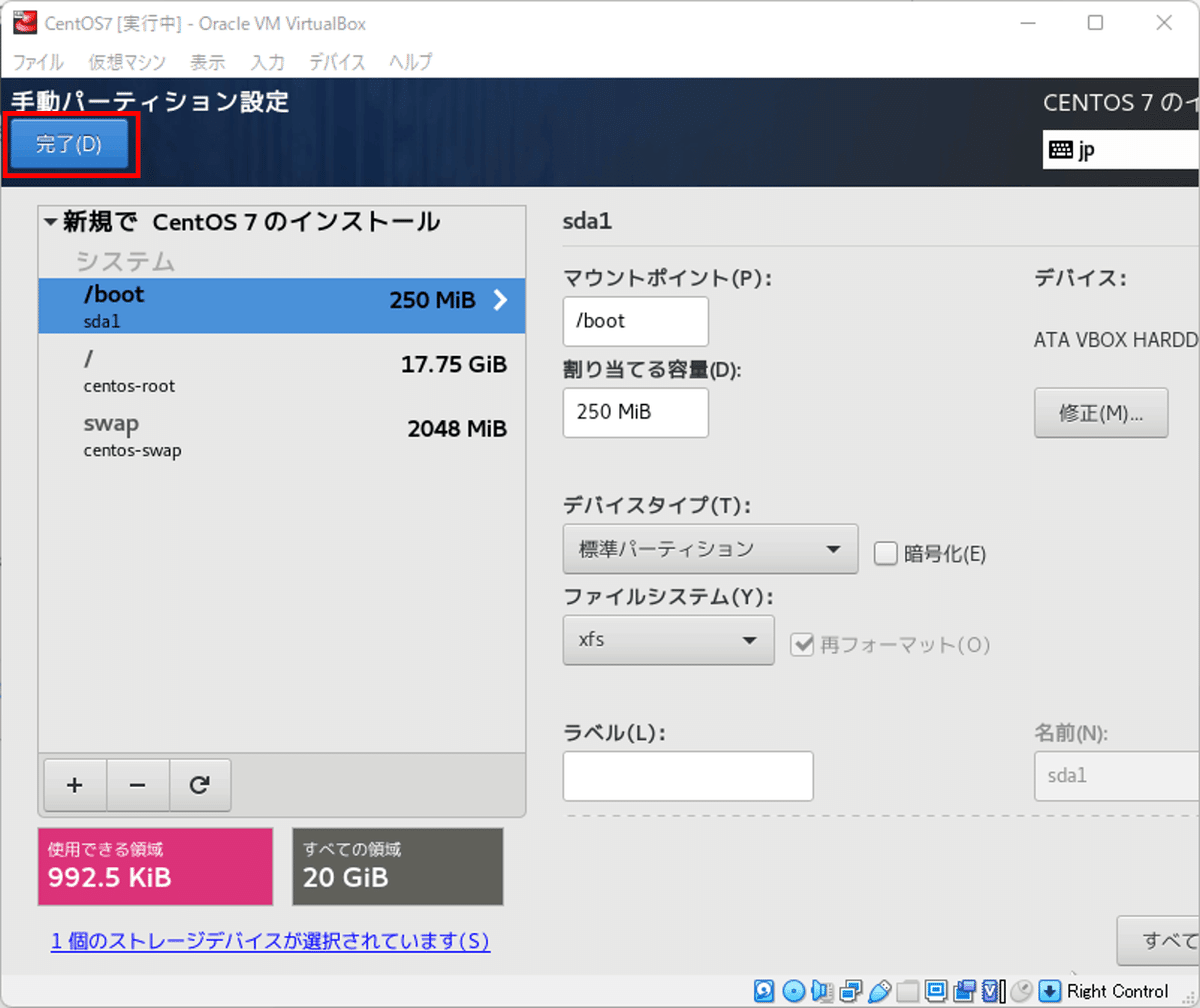Screen dimensions: 1200x1008
Task: Click the 完了(D) done button
Action: coord(69,144)
